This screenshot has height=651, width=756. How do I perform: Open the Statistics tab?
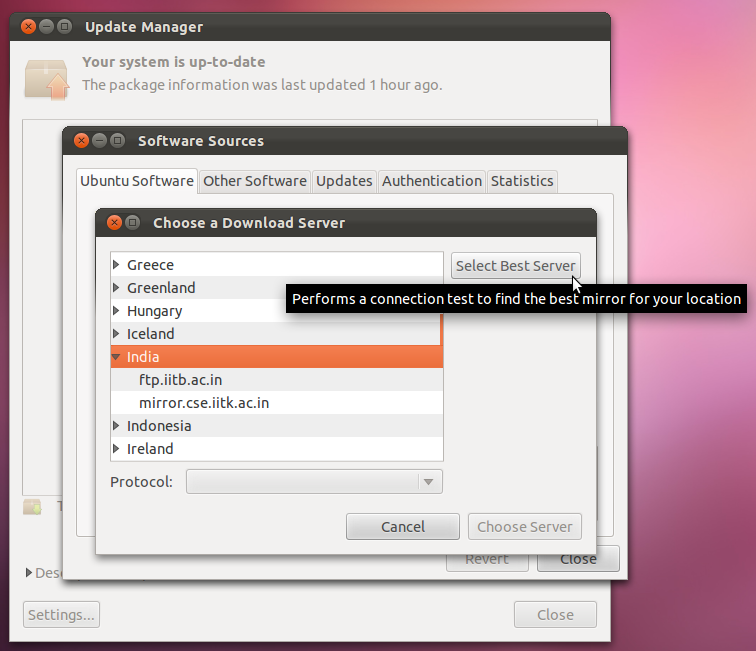[522, 181]
